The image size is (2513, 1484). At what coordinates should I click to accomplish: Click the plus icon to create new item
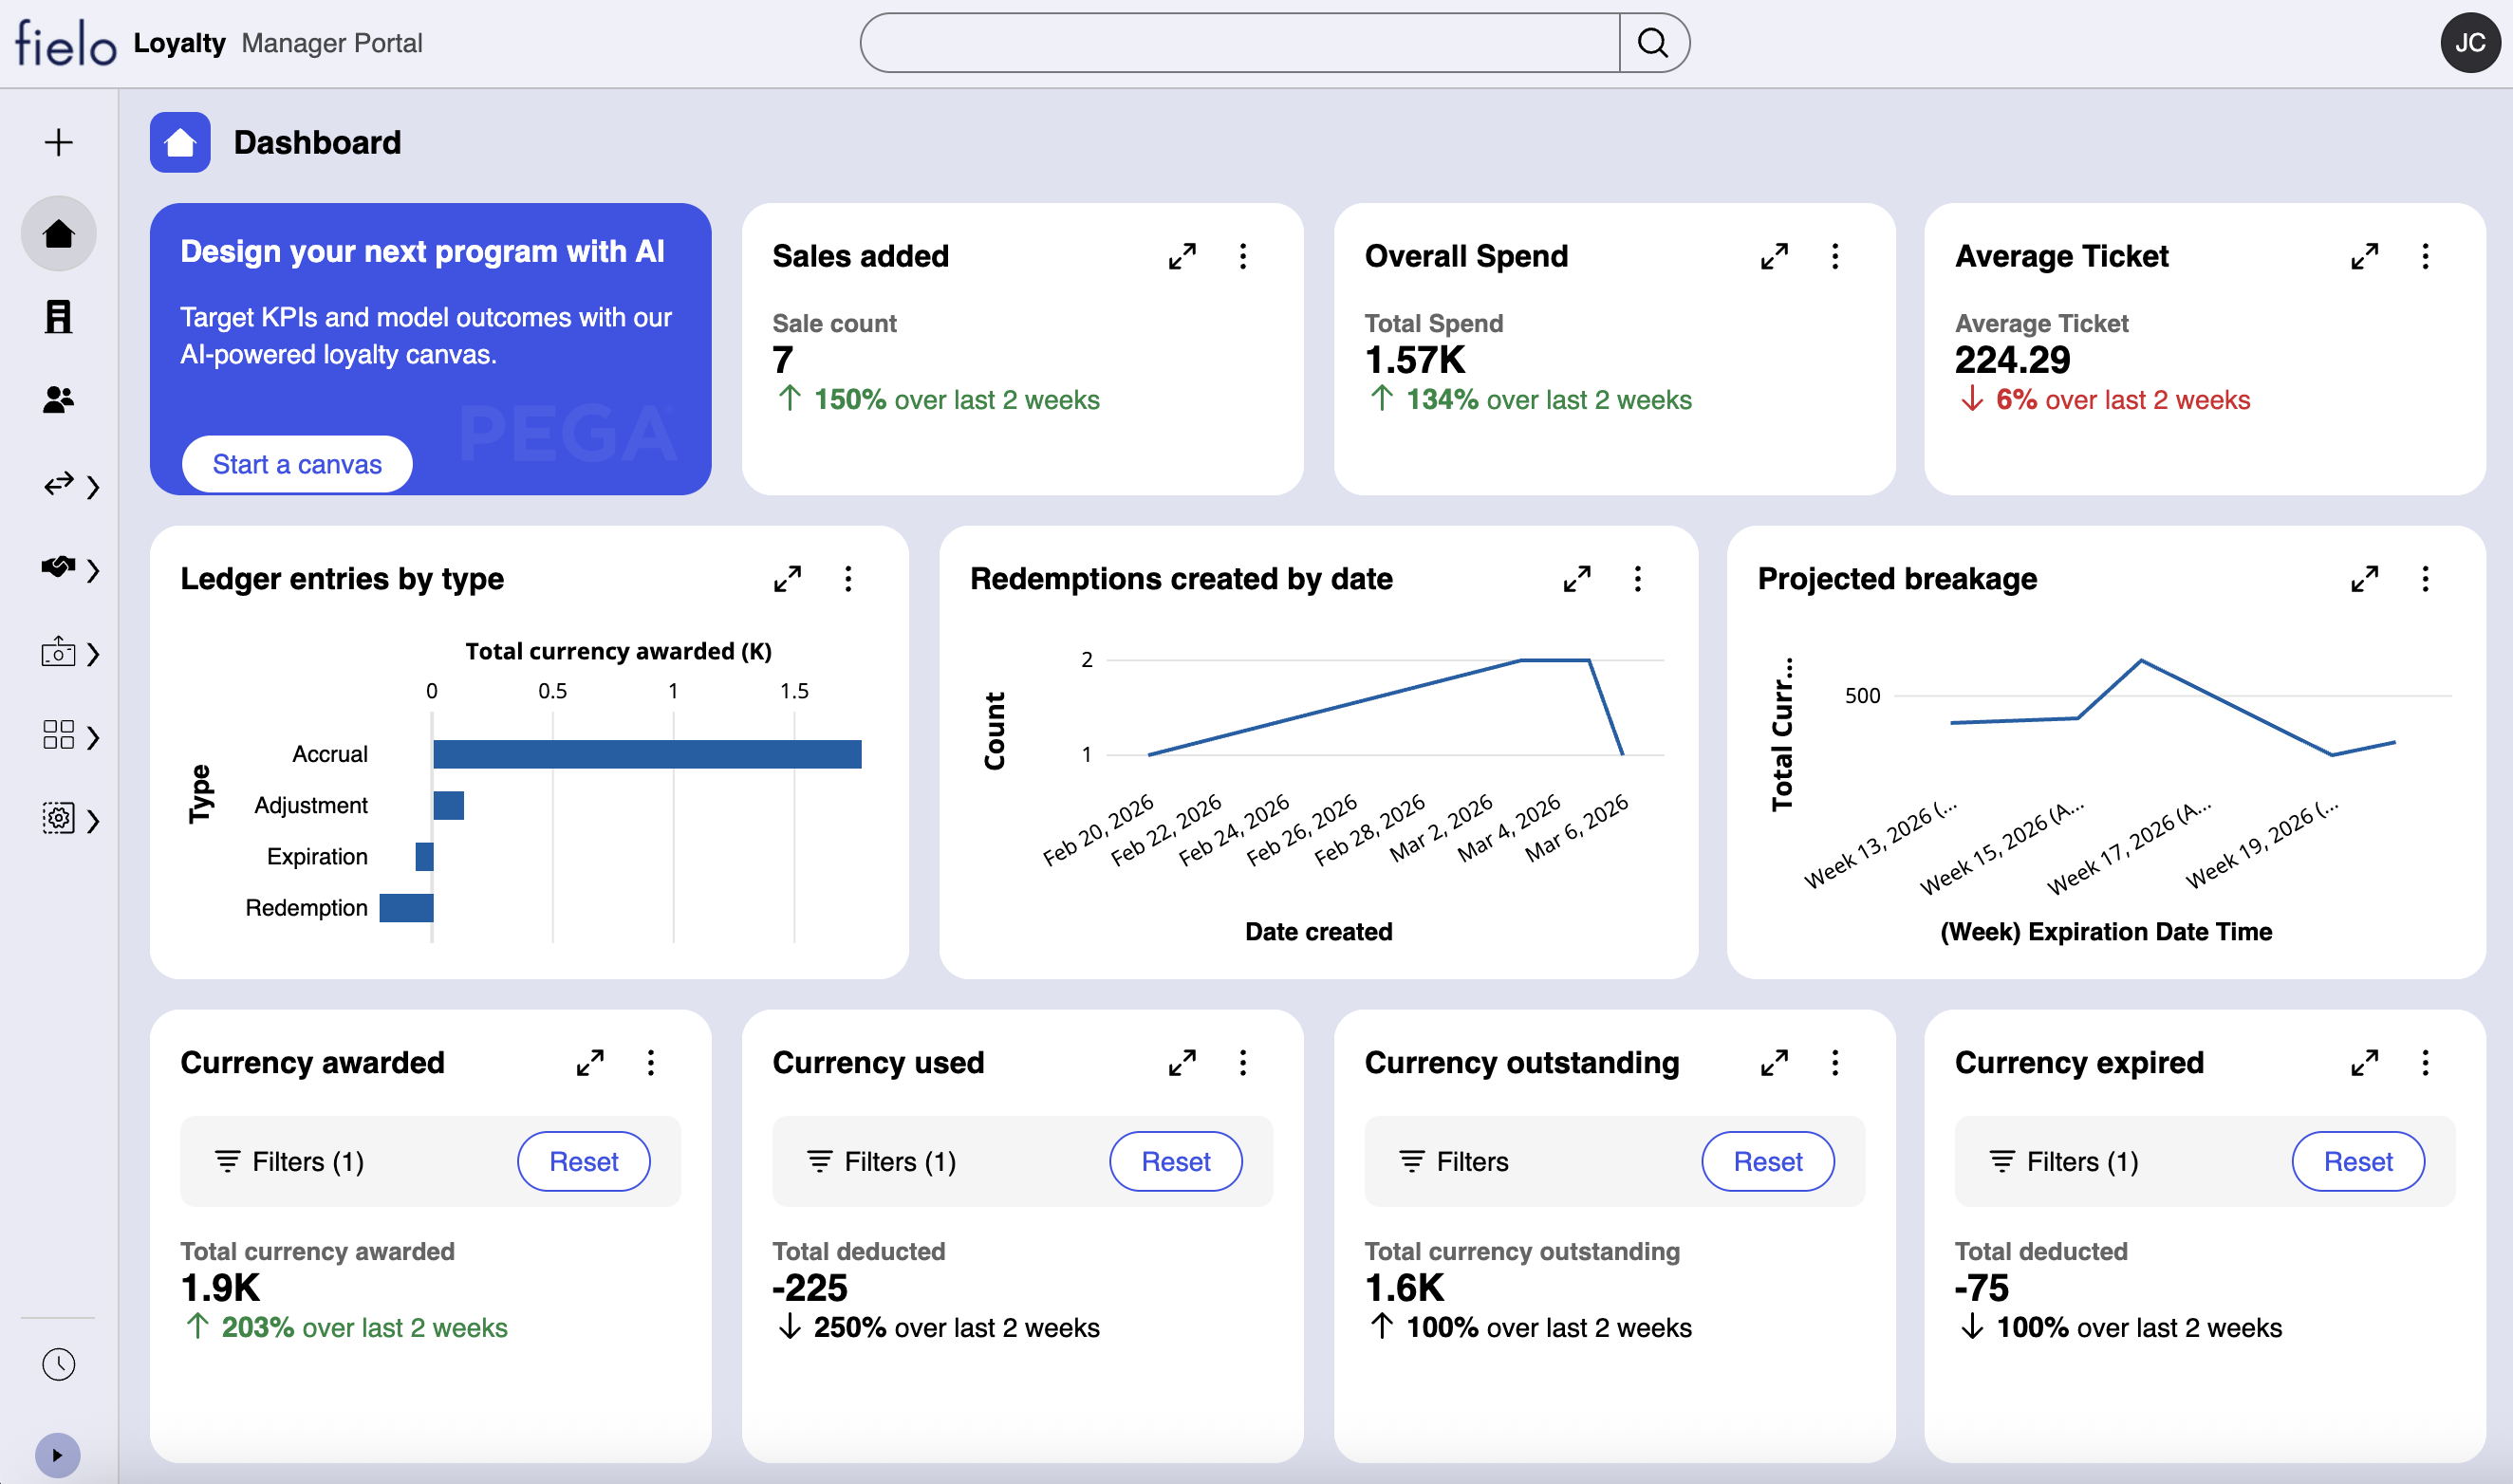tap(58, 142)
